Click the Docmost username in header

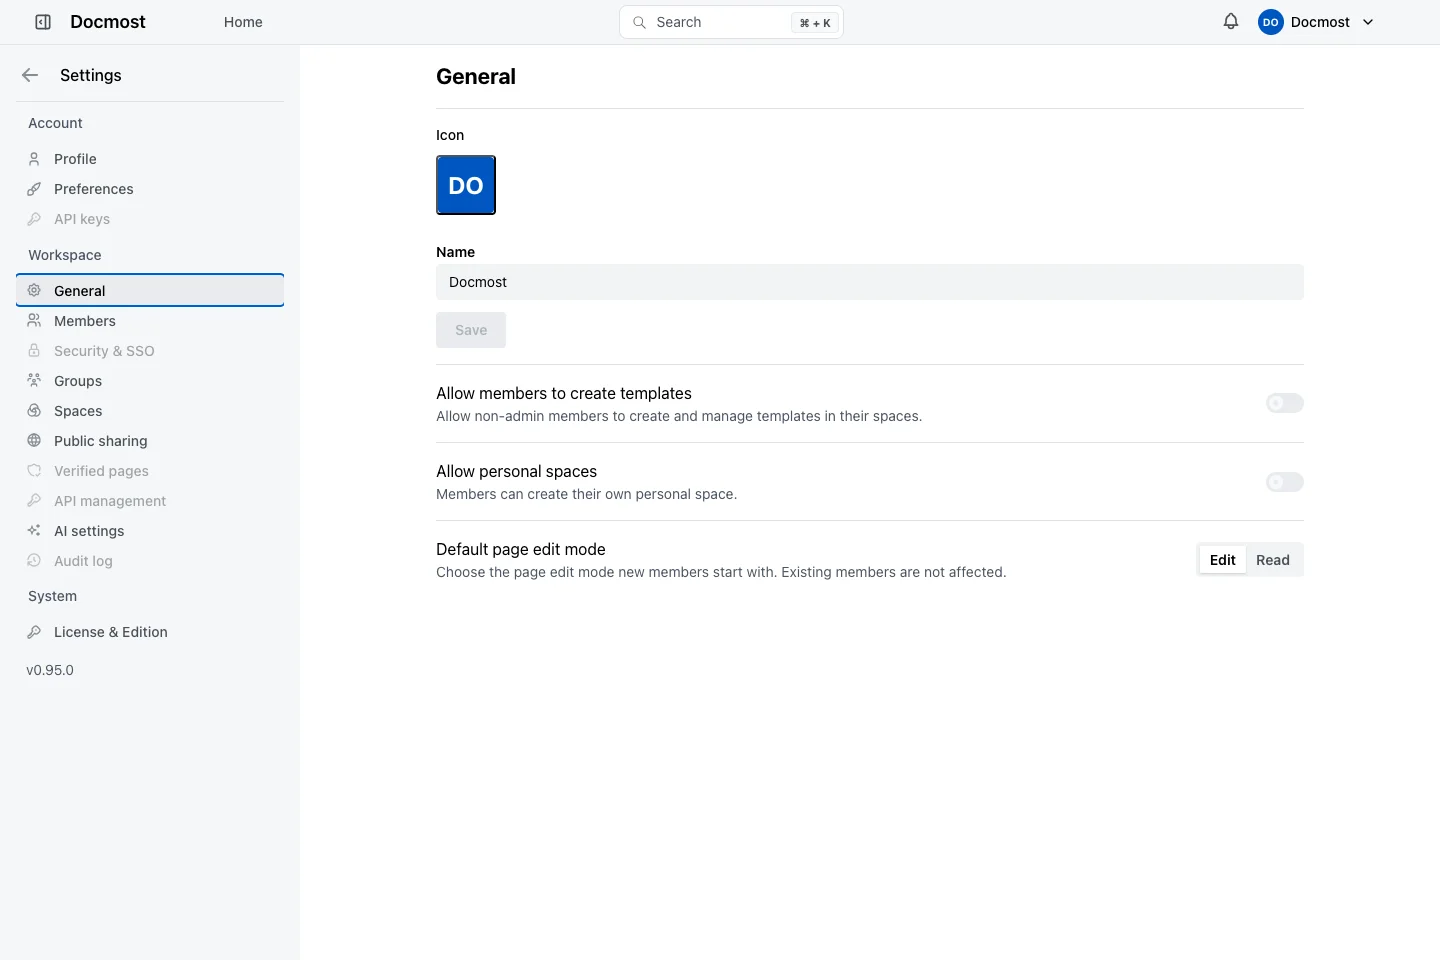(1320, 22)
